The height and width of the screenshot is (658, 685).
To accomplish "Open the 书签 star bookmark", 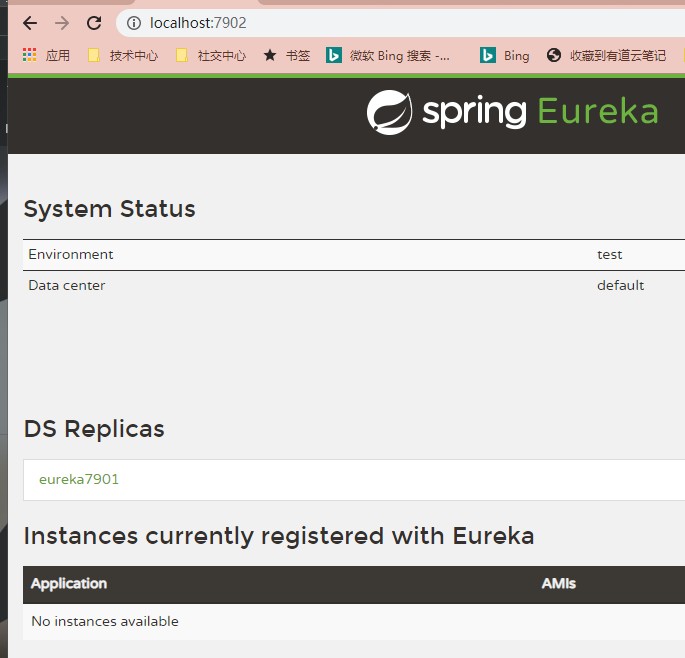I will point(287,56).
